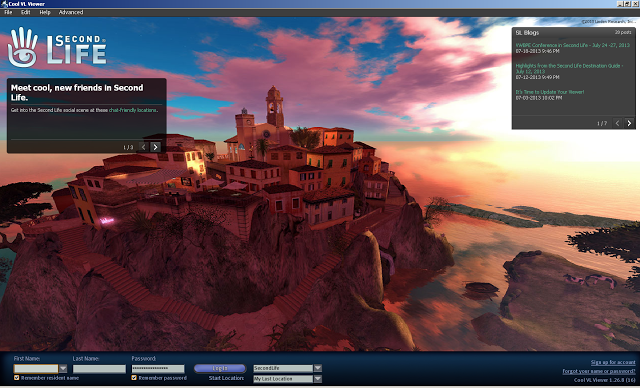This screenshot has width=640, height=388.
Task: Open the Edit menu
Action: click(26, 12)
